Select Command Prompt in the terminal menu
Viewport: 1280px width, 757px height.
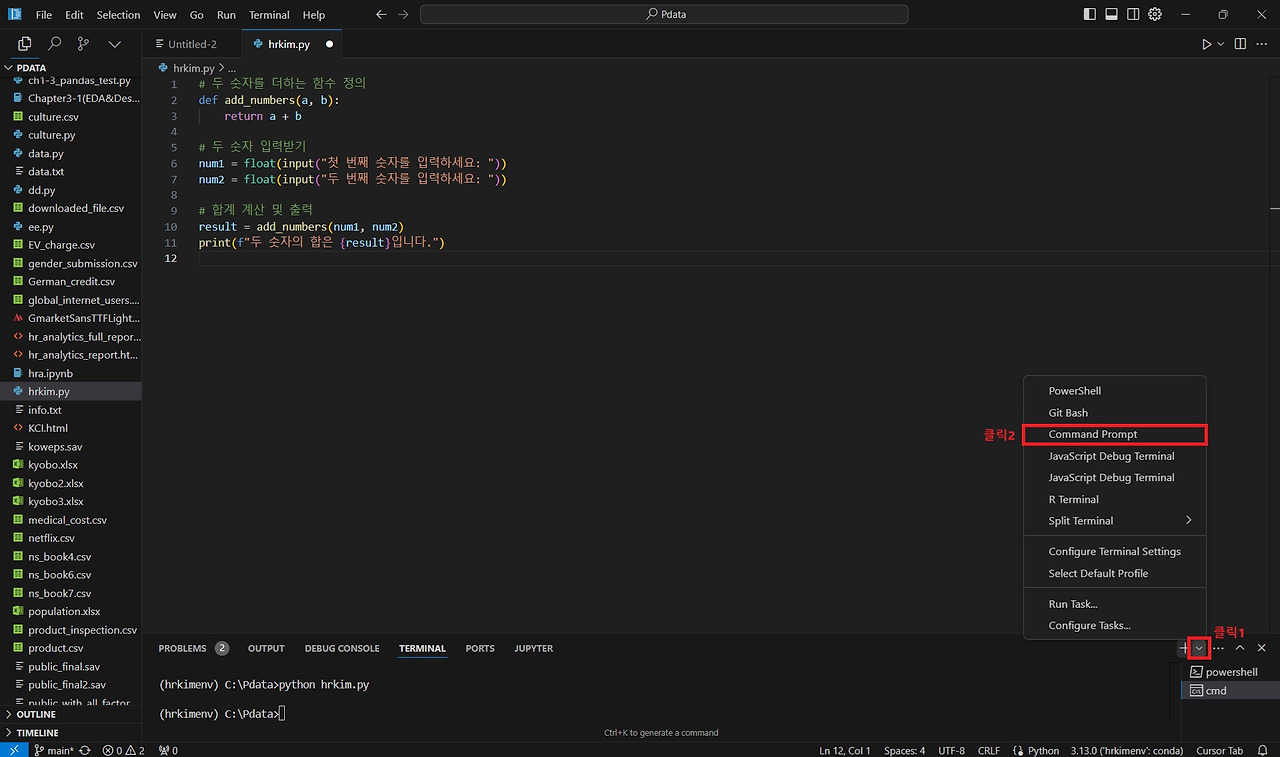coord(1115,435)
